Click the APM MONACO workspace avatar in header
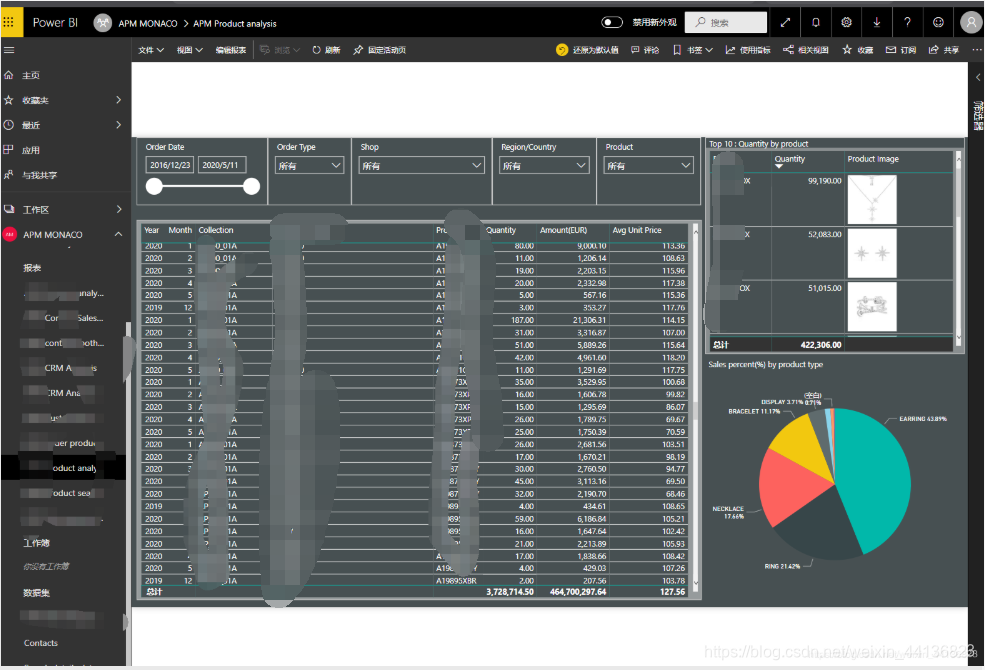Viewport: 985px width, 670px height. tap(102, 23)
